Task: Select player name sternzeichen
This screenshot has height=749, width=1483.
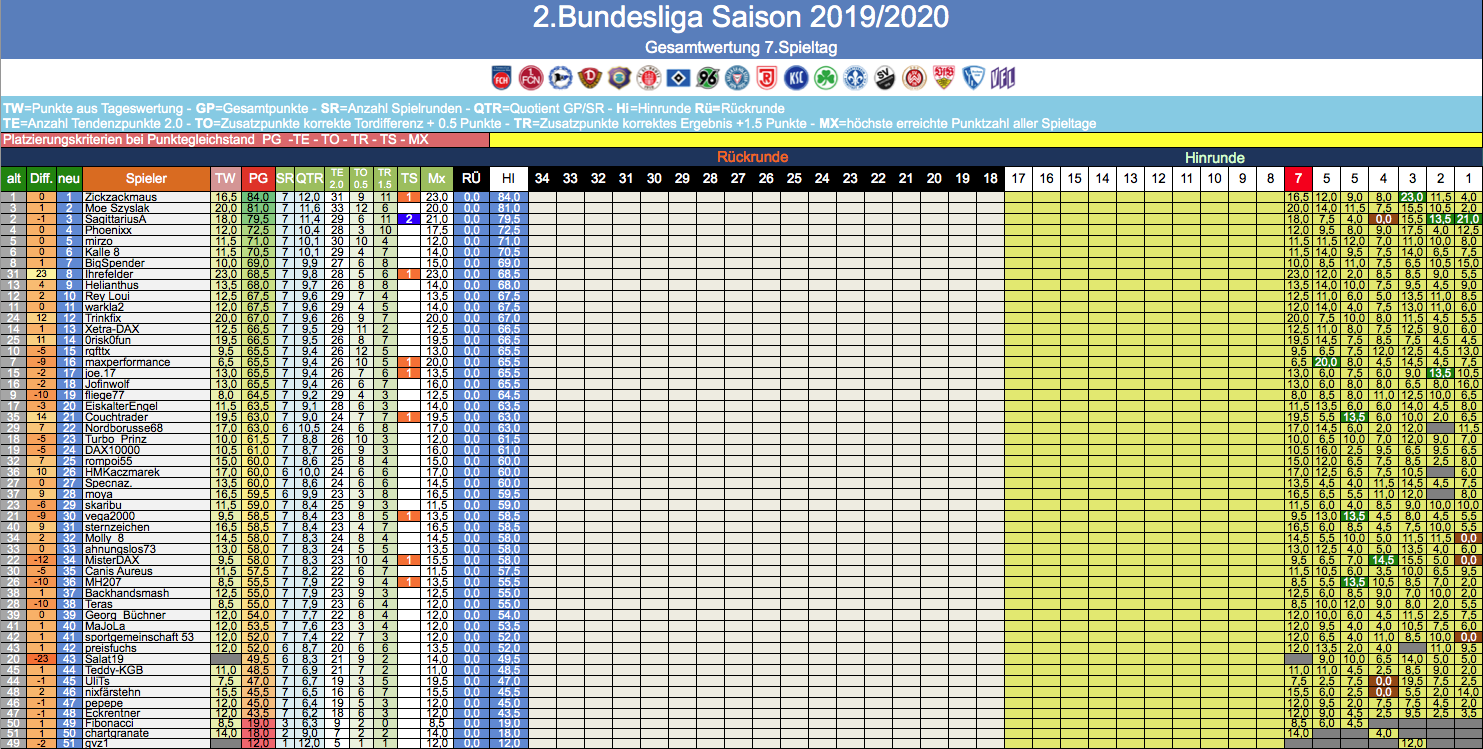Action: 117,526
